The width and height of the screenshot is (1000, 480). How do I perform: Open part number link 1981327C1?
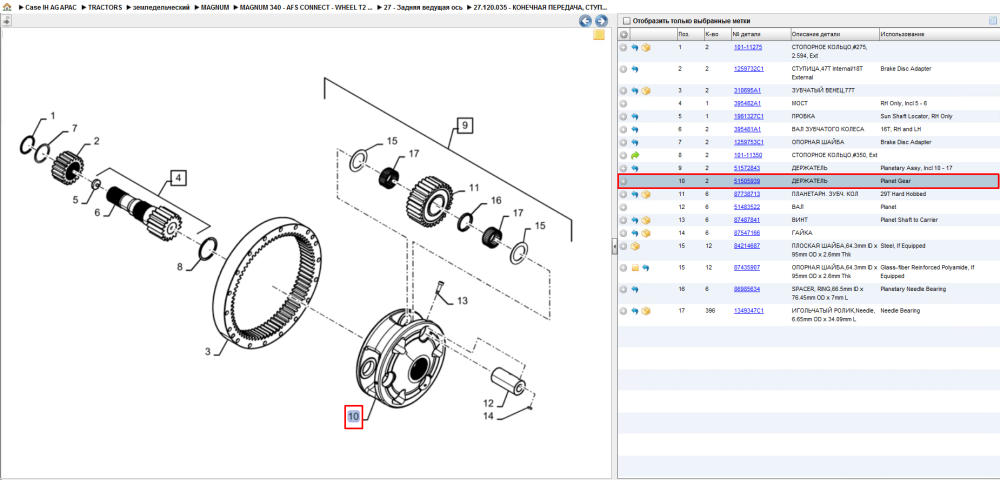coord(749,117)
